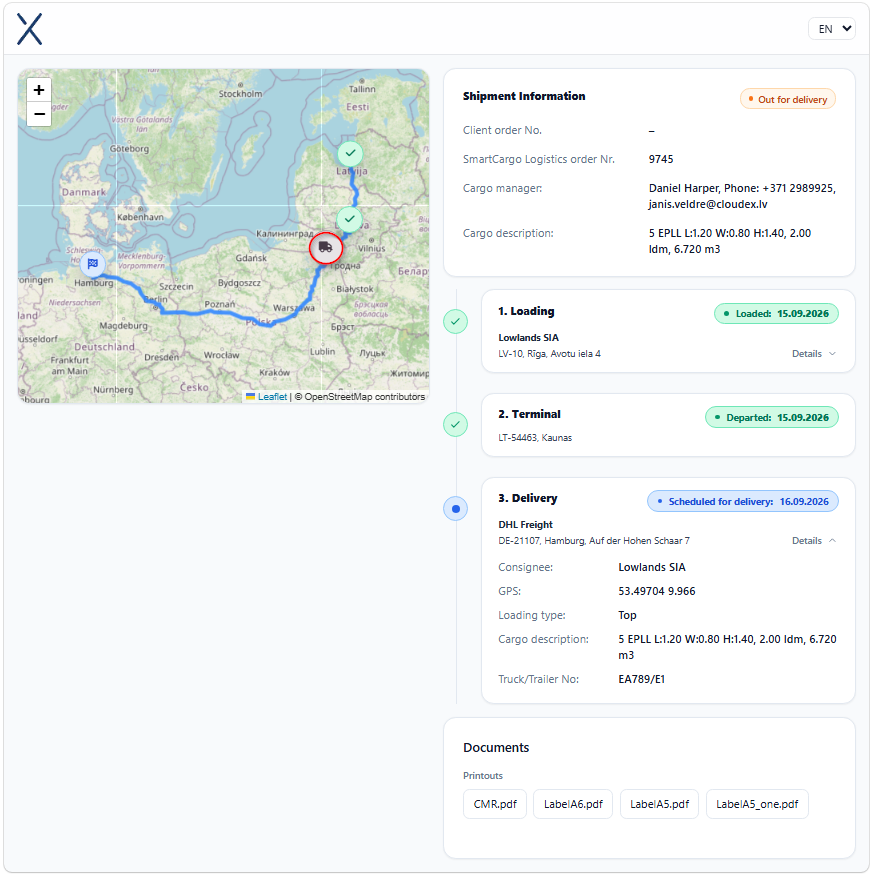The height and width of the screenshot is (876, 872).
Task: Expand Details for the Loading step
Action: tap(813, 354)
